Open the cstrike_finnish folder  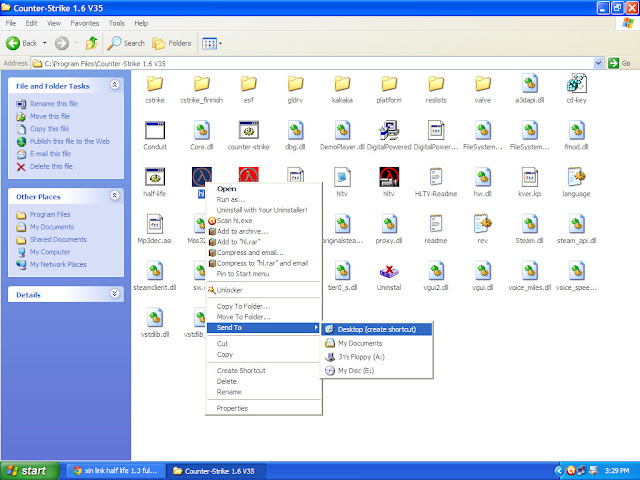pyautogui.click(x=202, y=84)
